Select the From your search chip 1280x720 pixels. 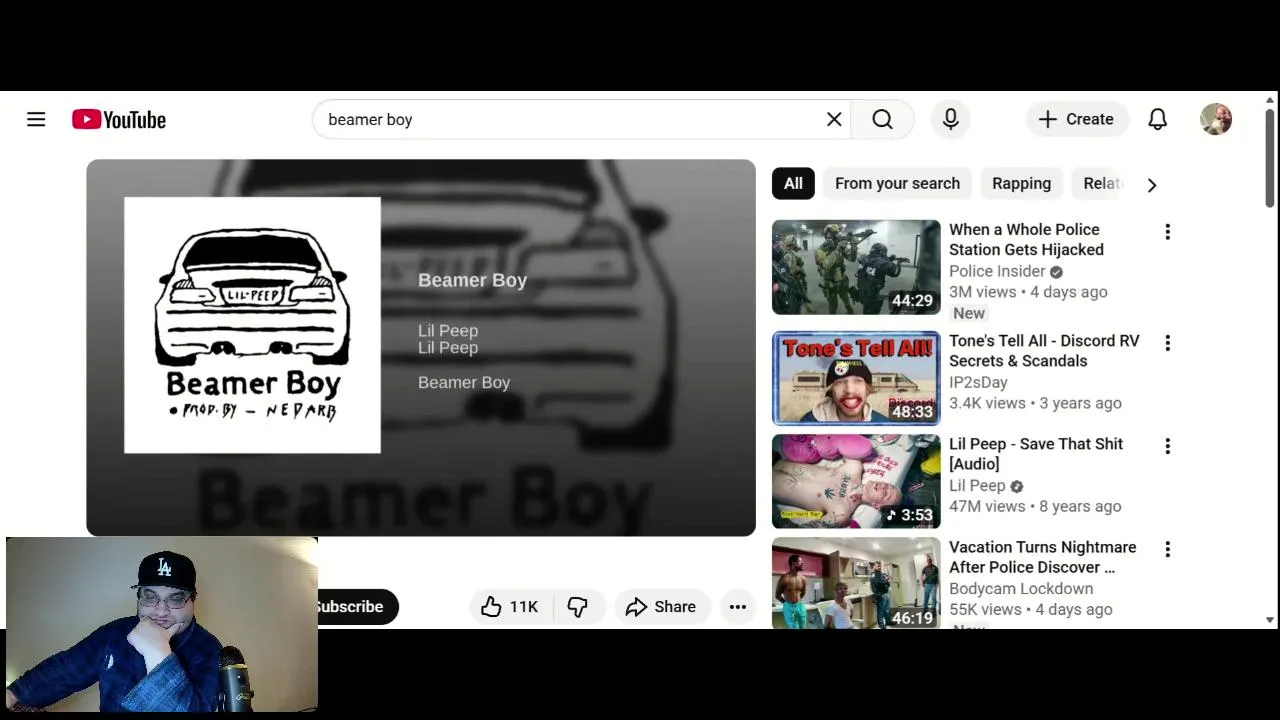click(x=897, y=183)
